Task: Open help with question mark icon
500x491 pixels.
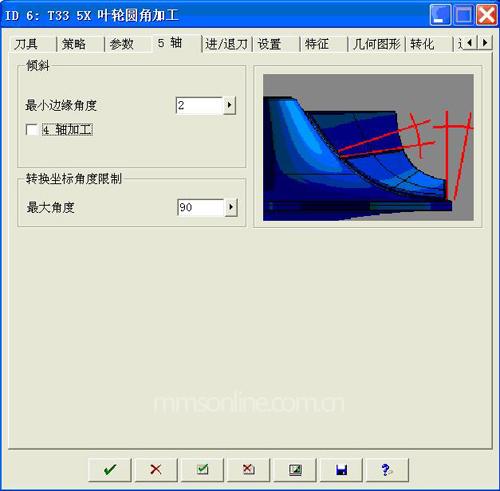Action: tap(387, 470)
